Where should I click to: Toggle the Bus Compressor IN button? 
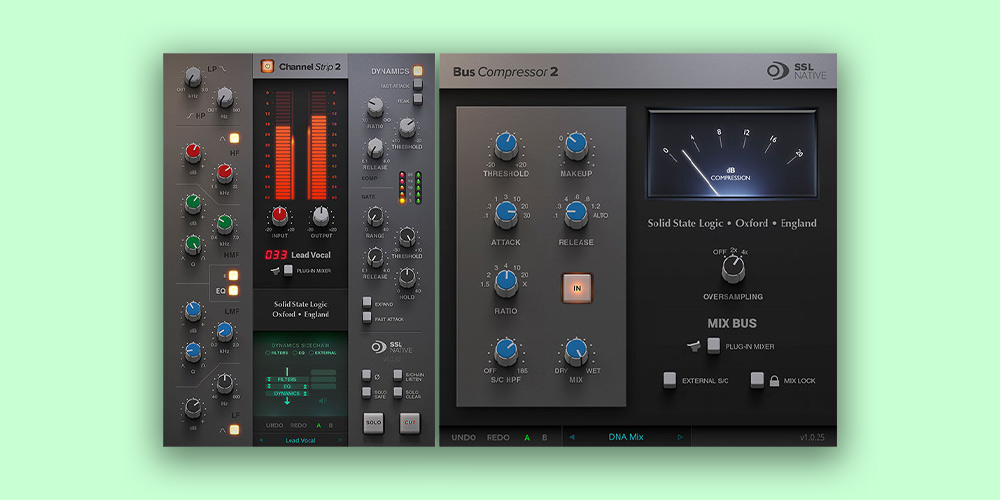click(577, 288)
